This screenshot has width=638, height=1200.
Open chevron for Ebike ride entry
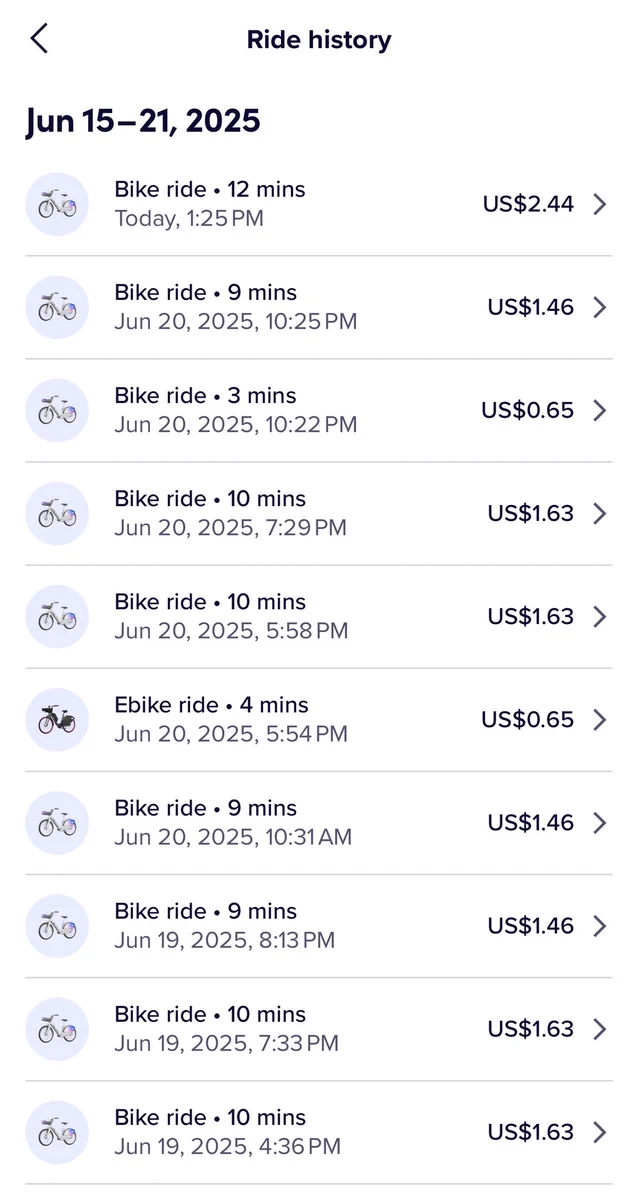tap(600, 719)
